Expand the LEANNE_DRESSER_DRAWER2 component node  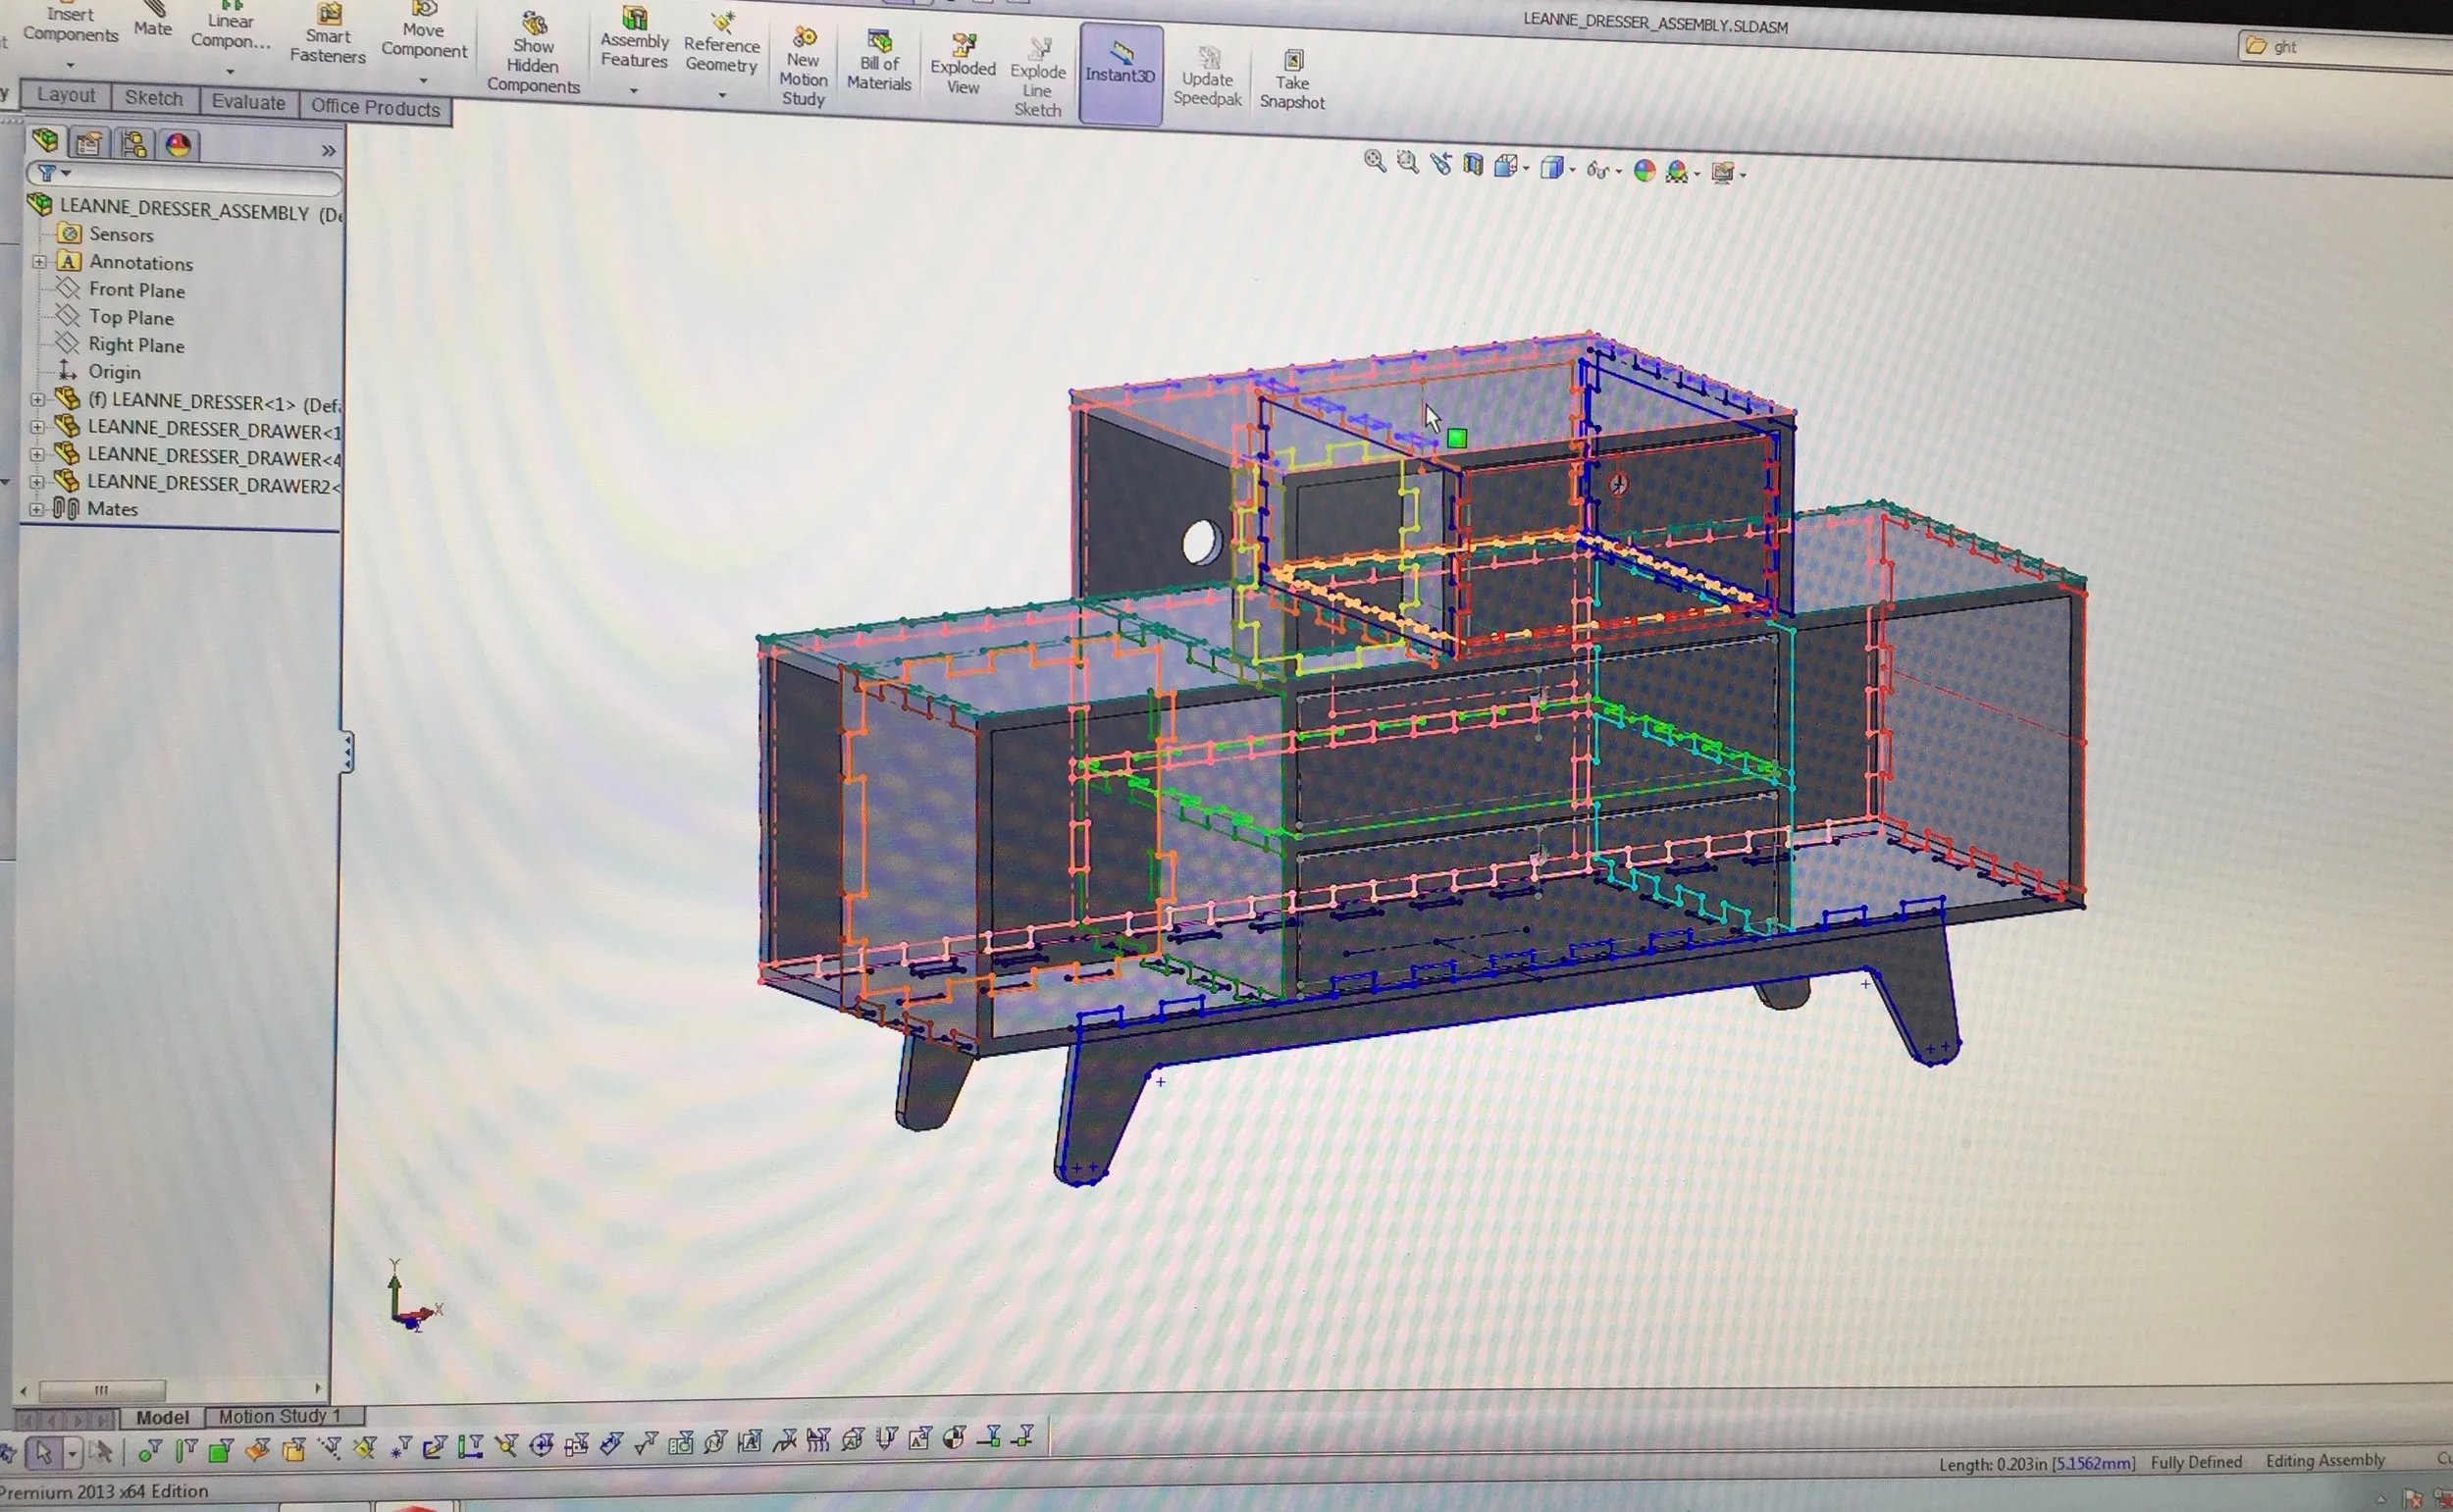36,482
